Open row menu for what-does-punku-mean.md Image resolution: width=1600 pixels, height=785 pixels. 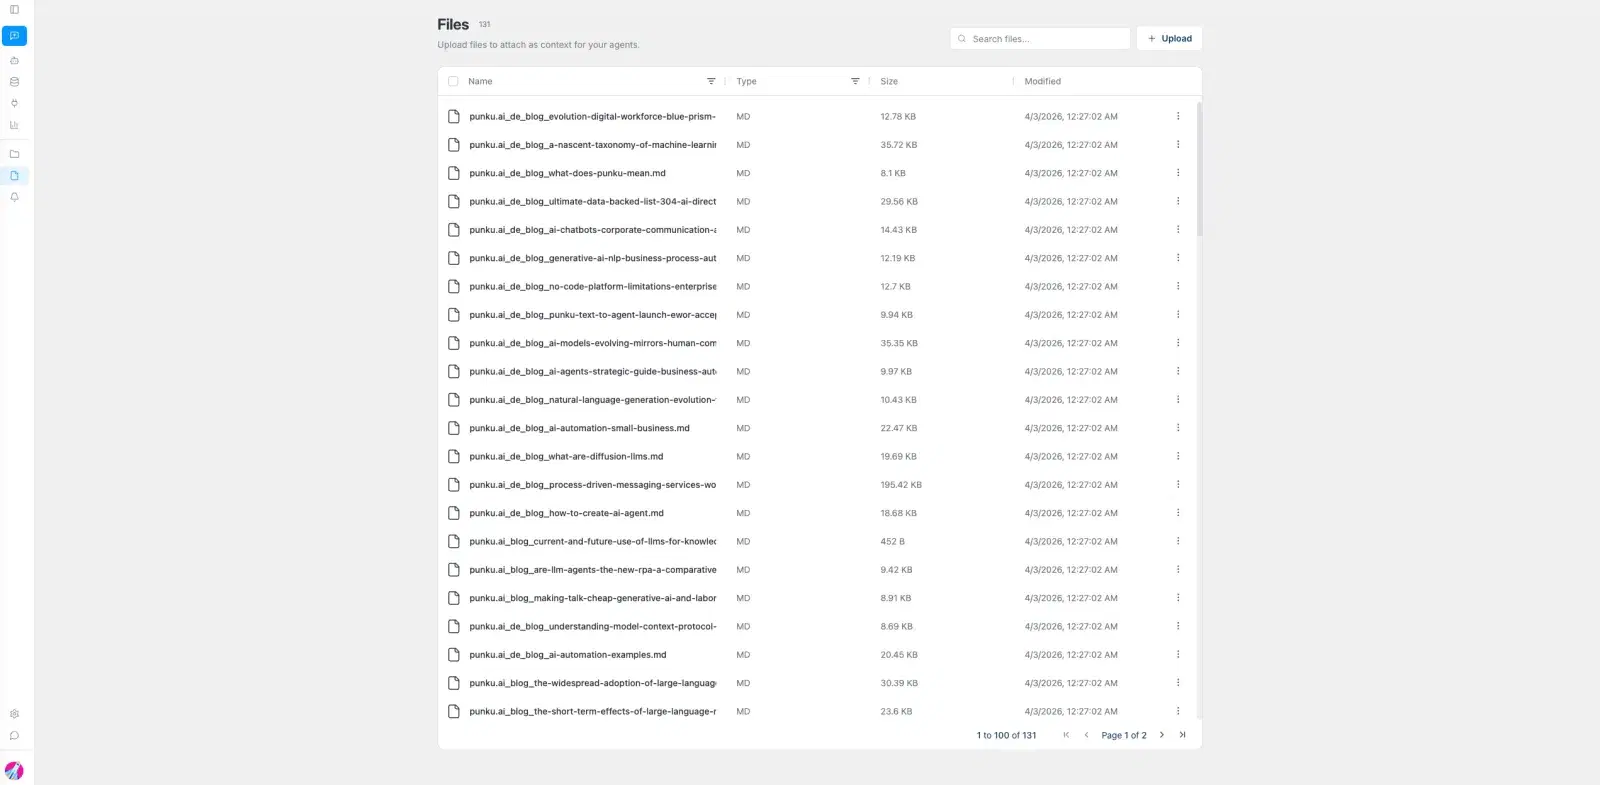(x=1178, y=173)
